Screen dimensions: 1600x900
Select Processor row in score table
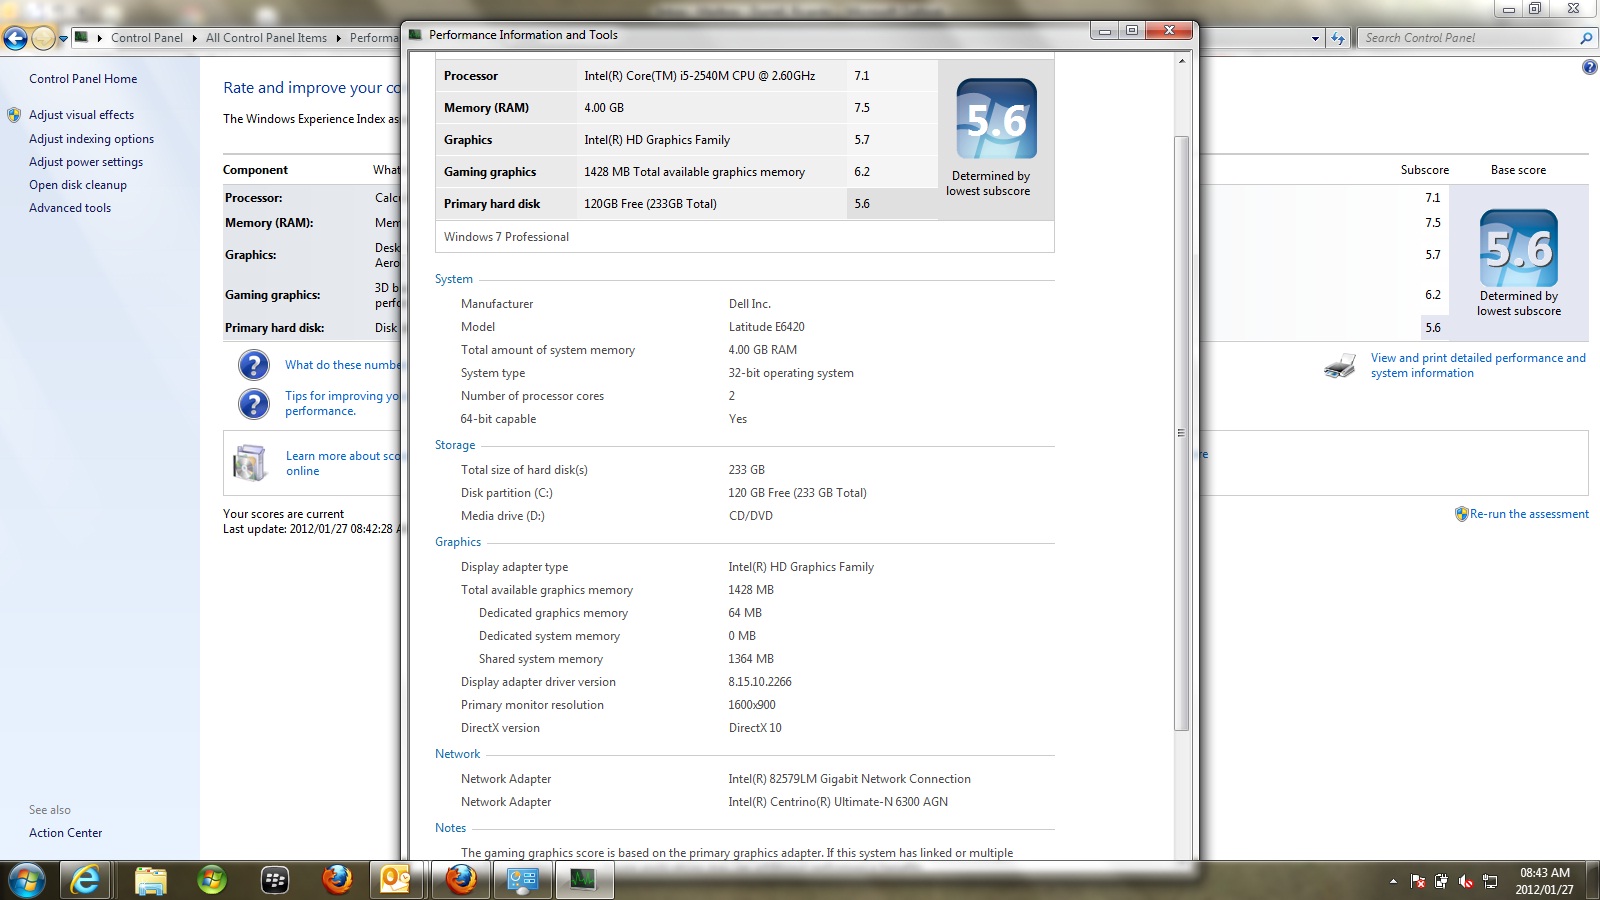coord(687,76)
